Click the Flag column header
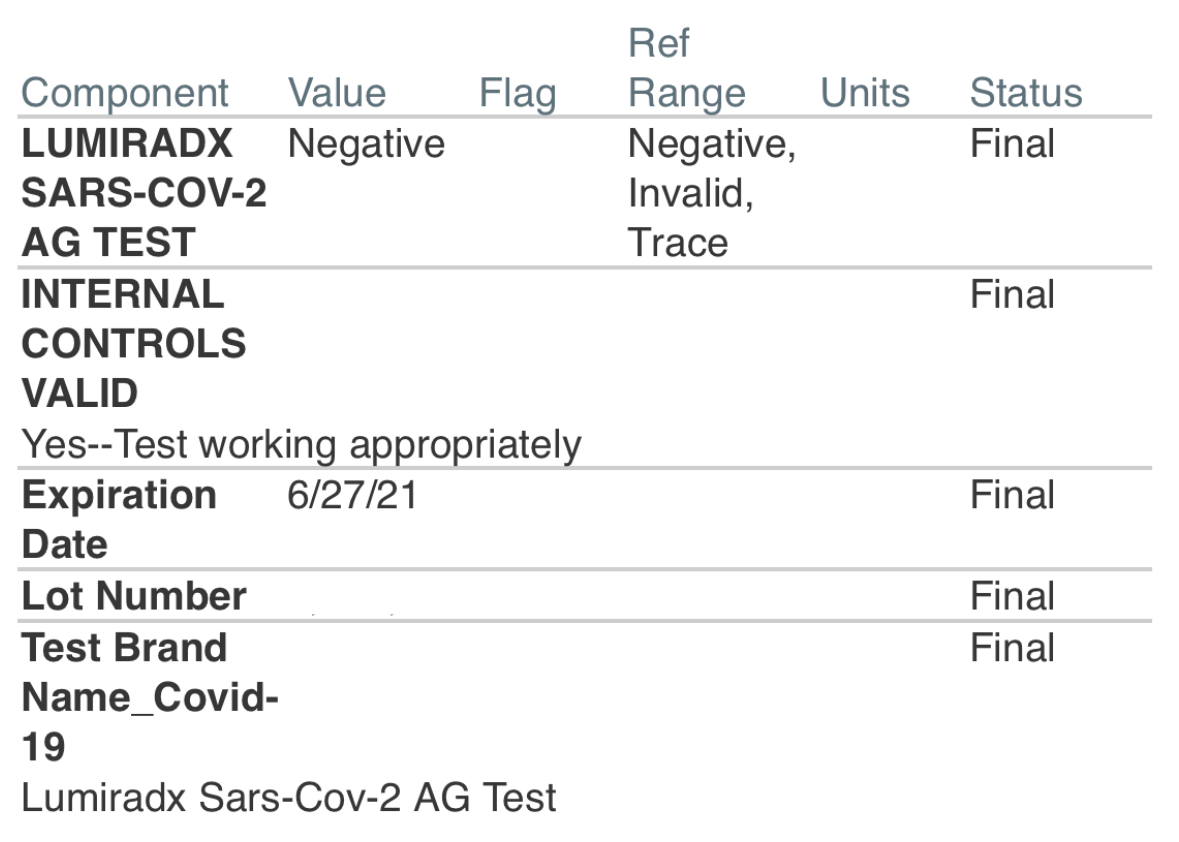 pyautogui.click(x=517, y=93)
